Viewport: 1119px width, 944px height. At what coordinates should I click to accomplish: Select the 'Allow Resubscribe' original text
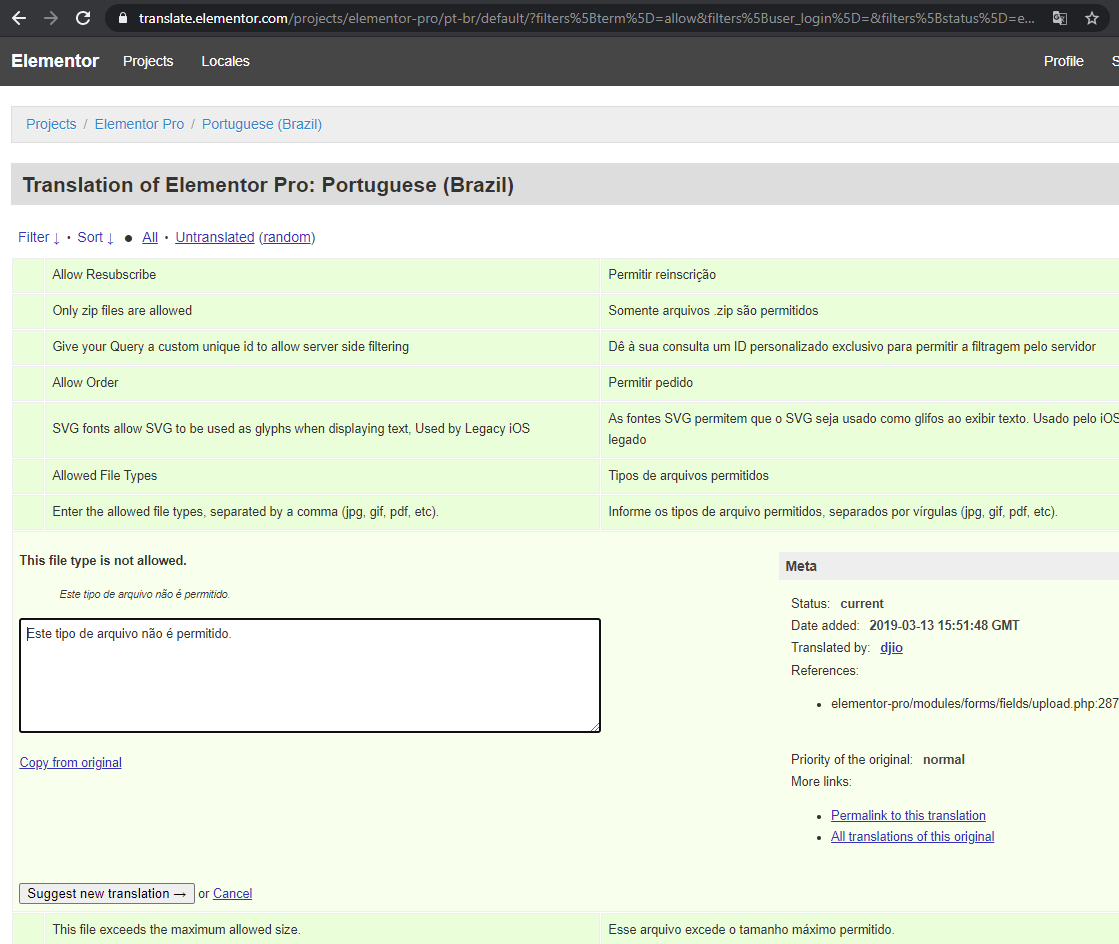104,275
